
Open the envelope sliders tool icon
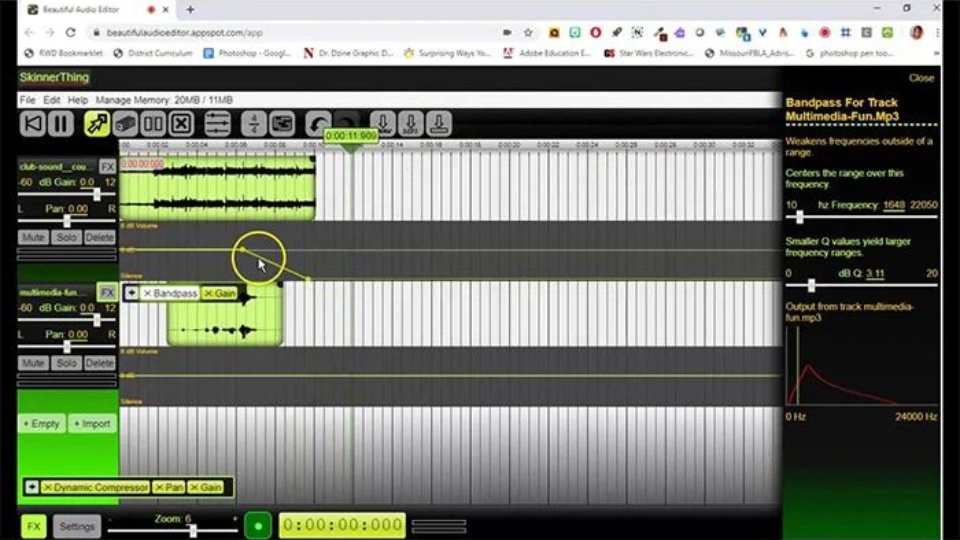tap(217, 124)
